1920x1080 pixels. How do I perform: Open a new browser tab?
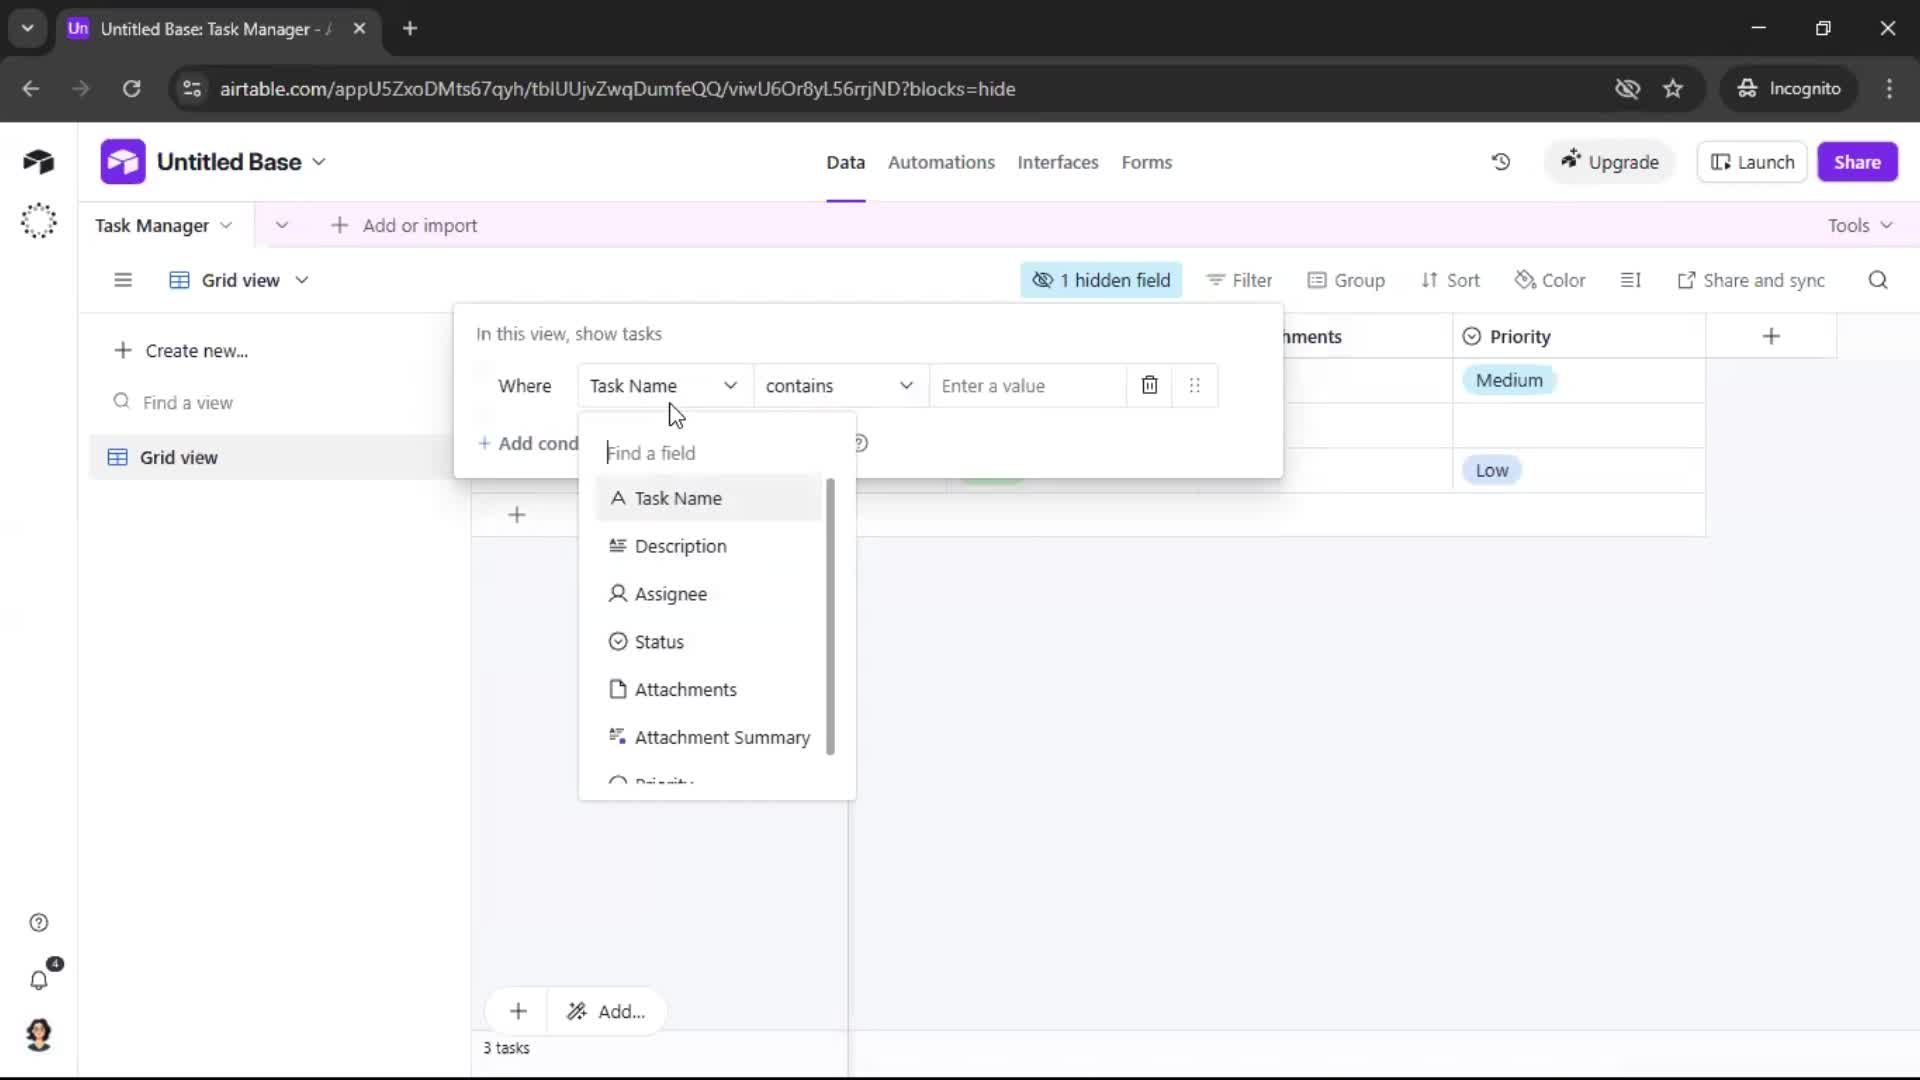(410, 29)
